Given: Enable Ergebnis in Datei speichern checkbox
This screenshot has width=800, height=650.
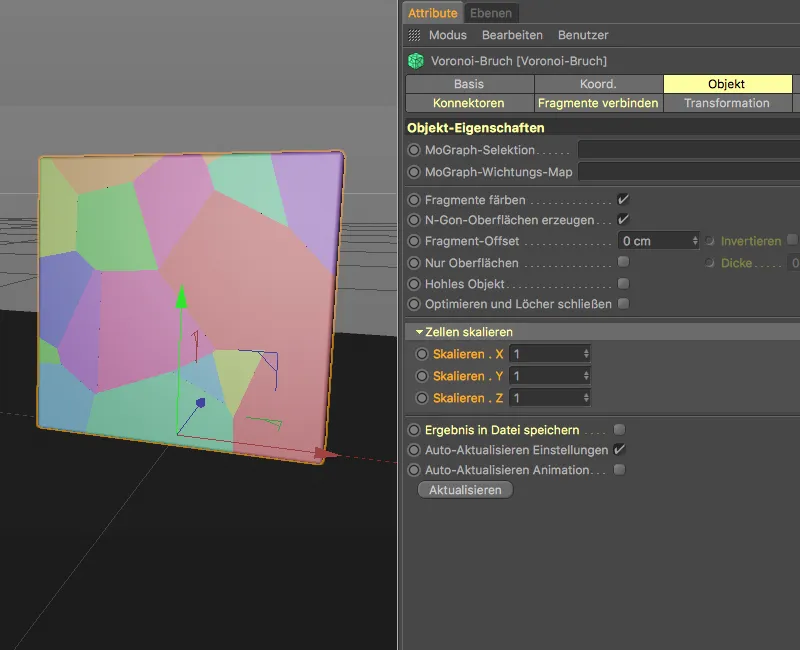Looking at the screenshot, I should [x=619, y=430].
